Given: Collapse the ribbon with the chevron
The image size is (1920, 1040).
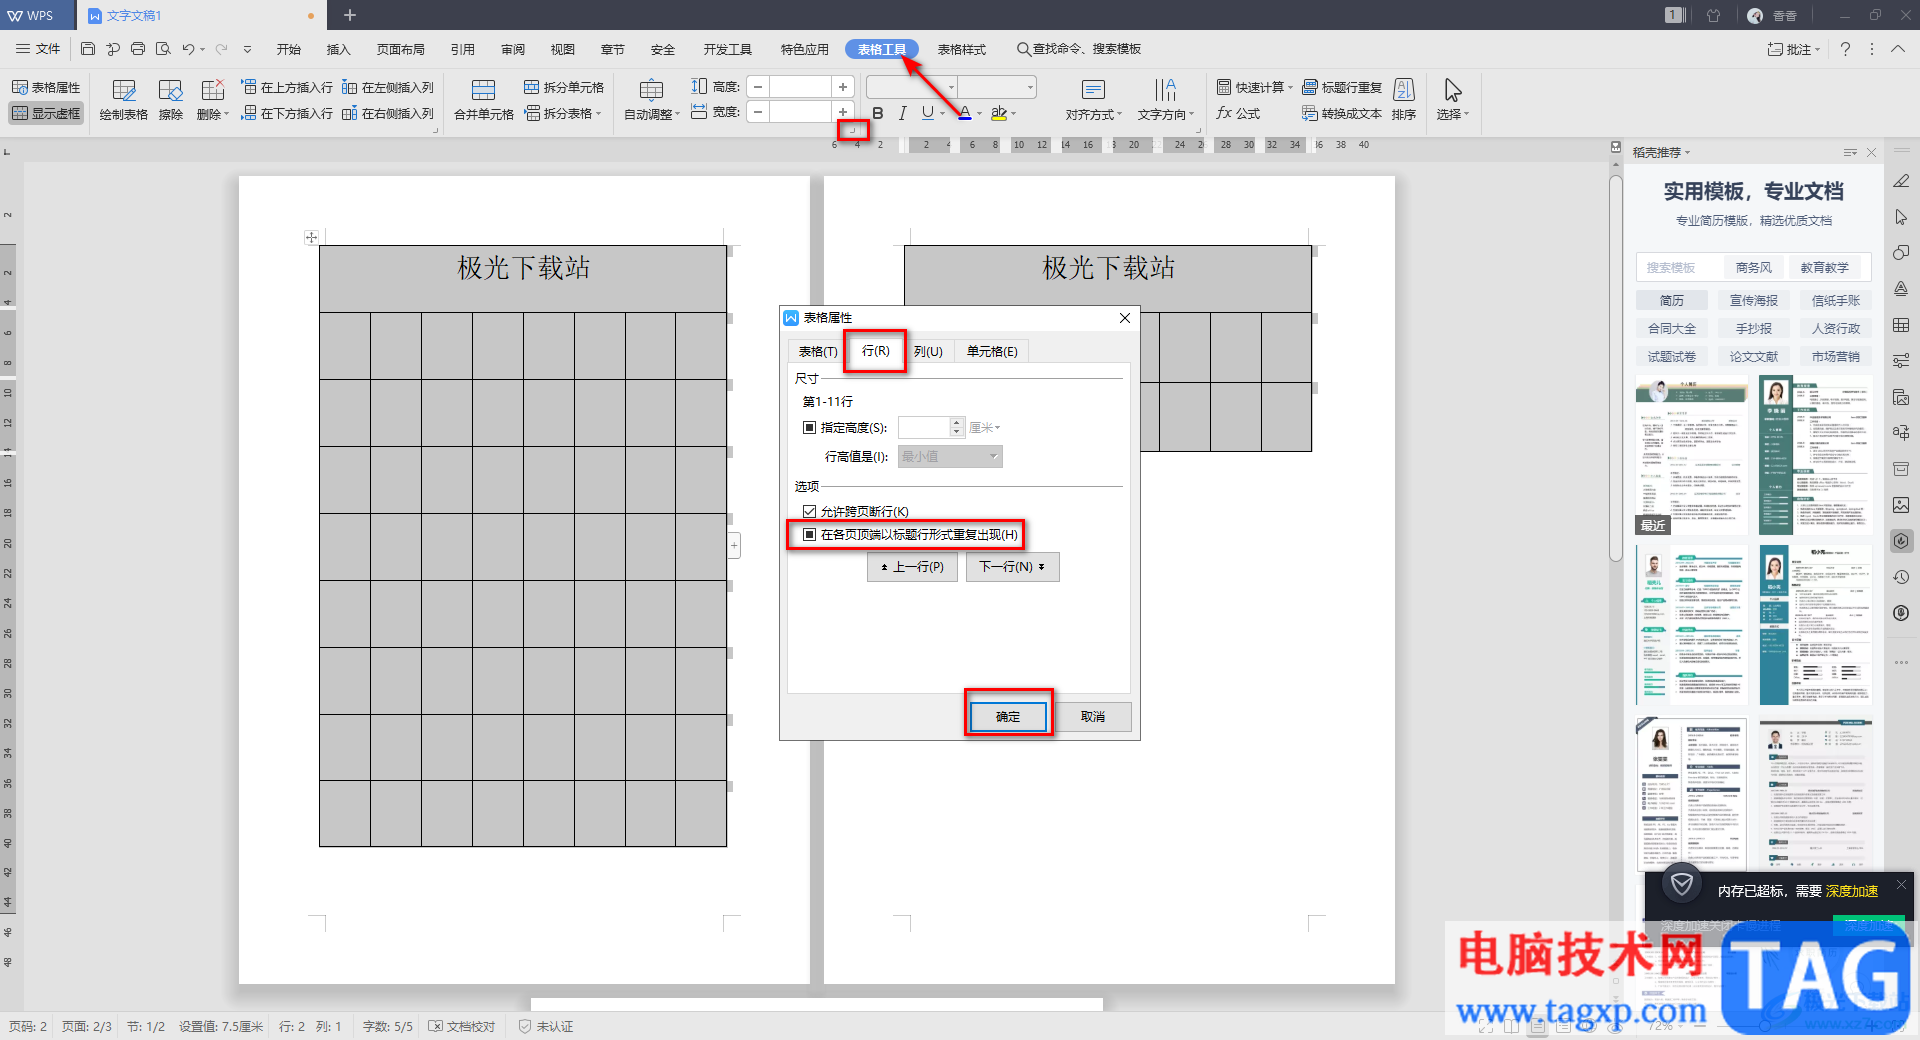Looking at the screenshot, I should [1898, 49].
